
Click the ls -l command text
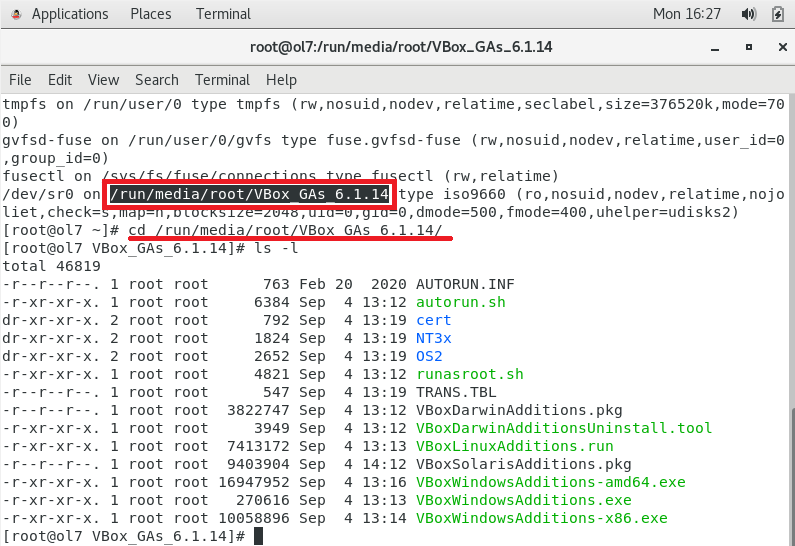click(276, 248)
